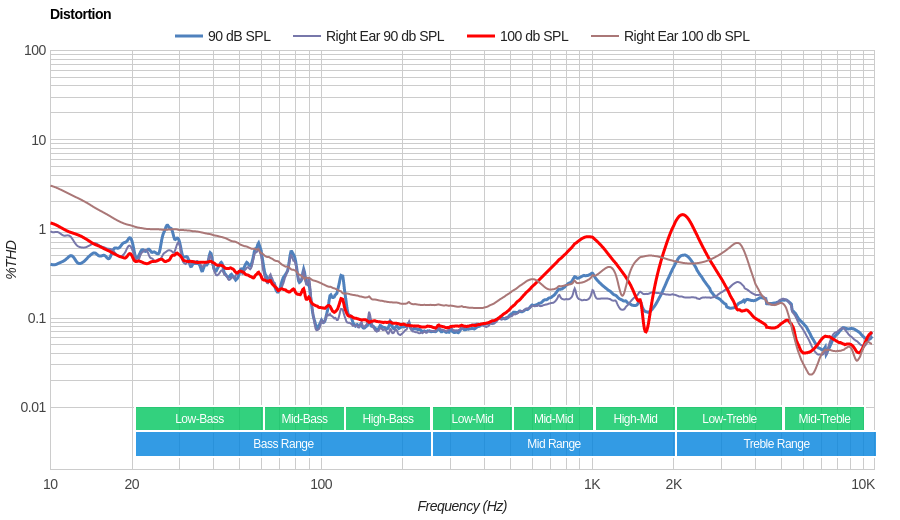Select the Mid-Mid frequency band

click(553, 419)
